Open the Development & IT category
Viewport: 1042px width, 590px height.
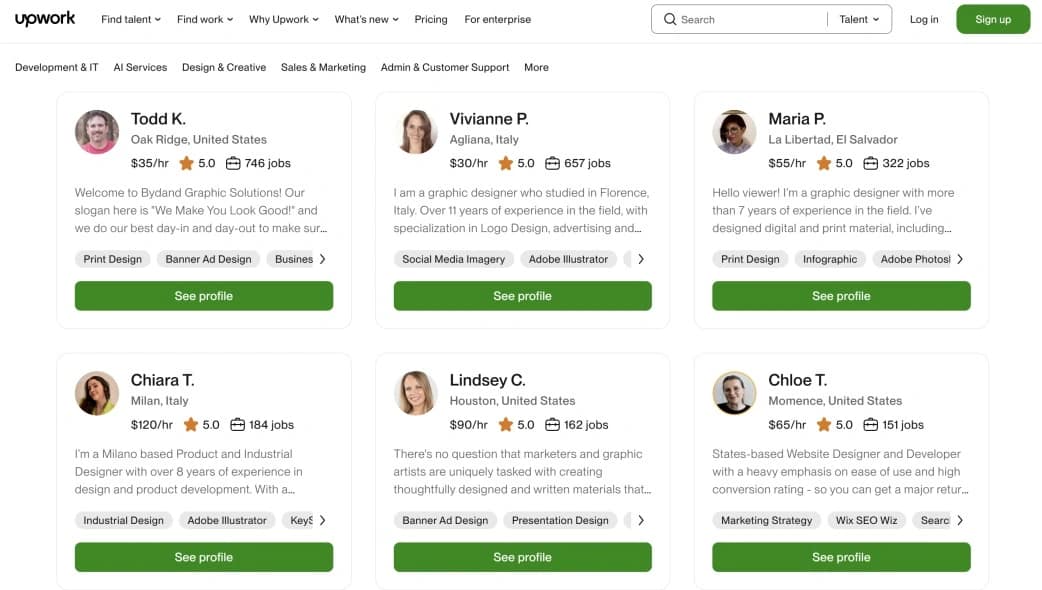click(57, 67)
